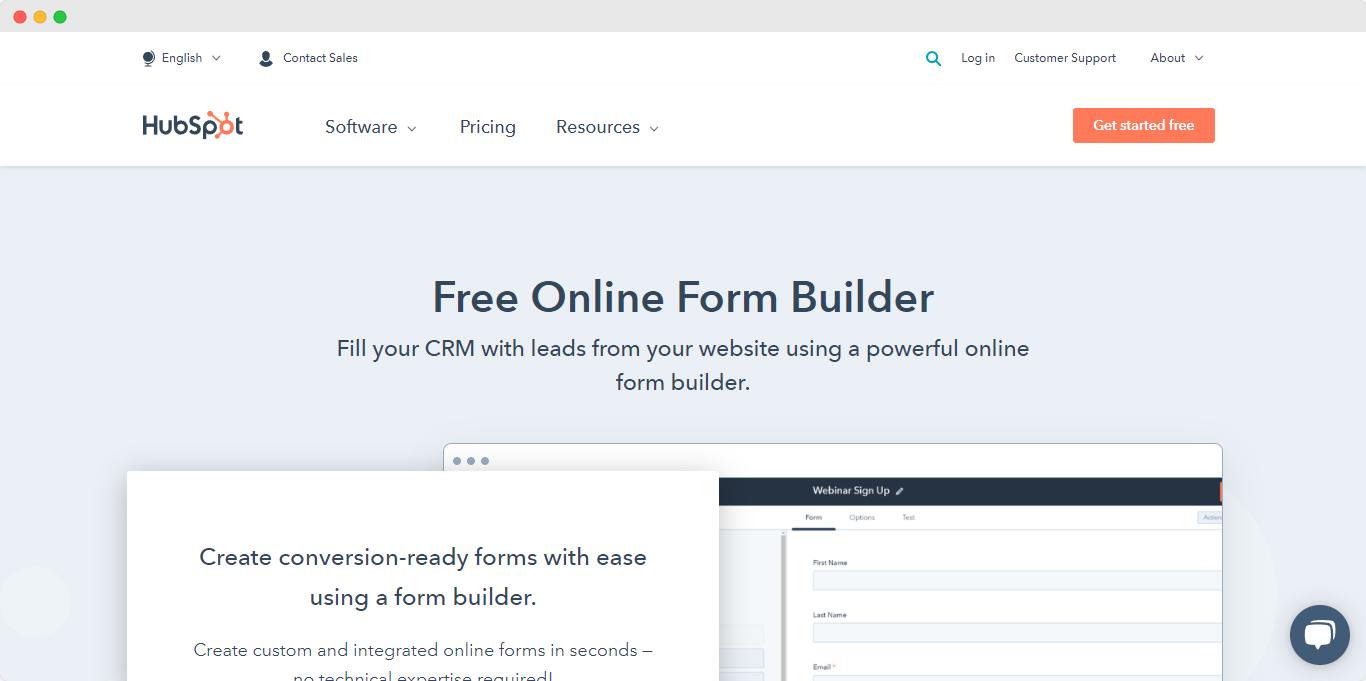The width and height of the screenshot is (1366, 681).
Task: Click the Contact Sales person icon
Action: [x=265, y=58]
